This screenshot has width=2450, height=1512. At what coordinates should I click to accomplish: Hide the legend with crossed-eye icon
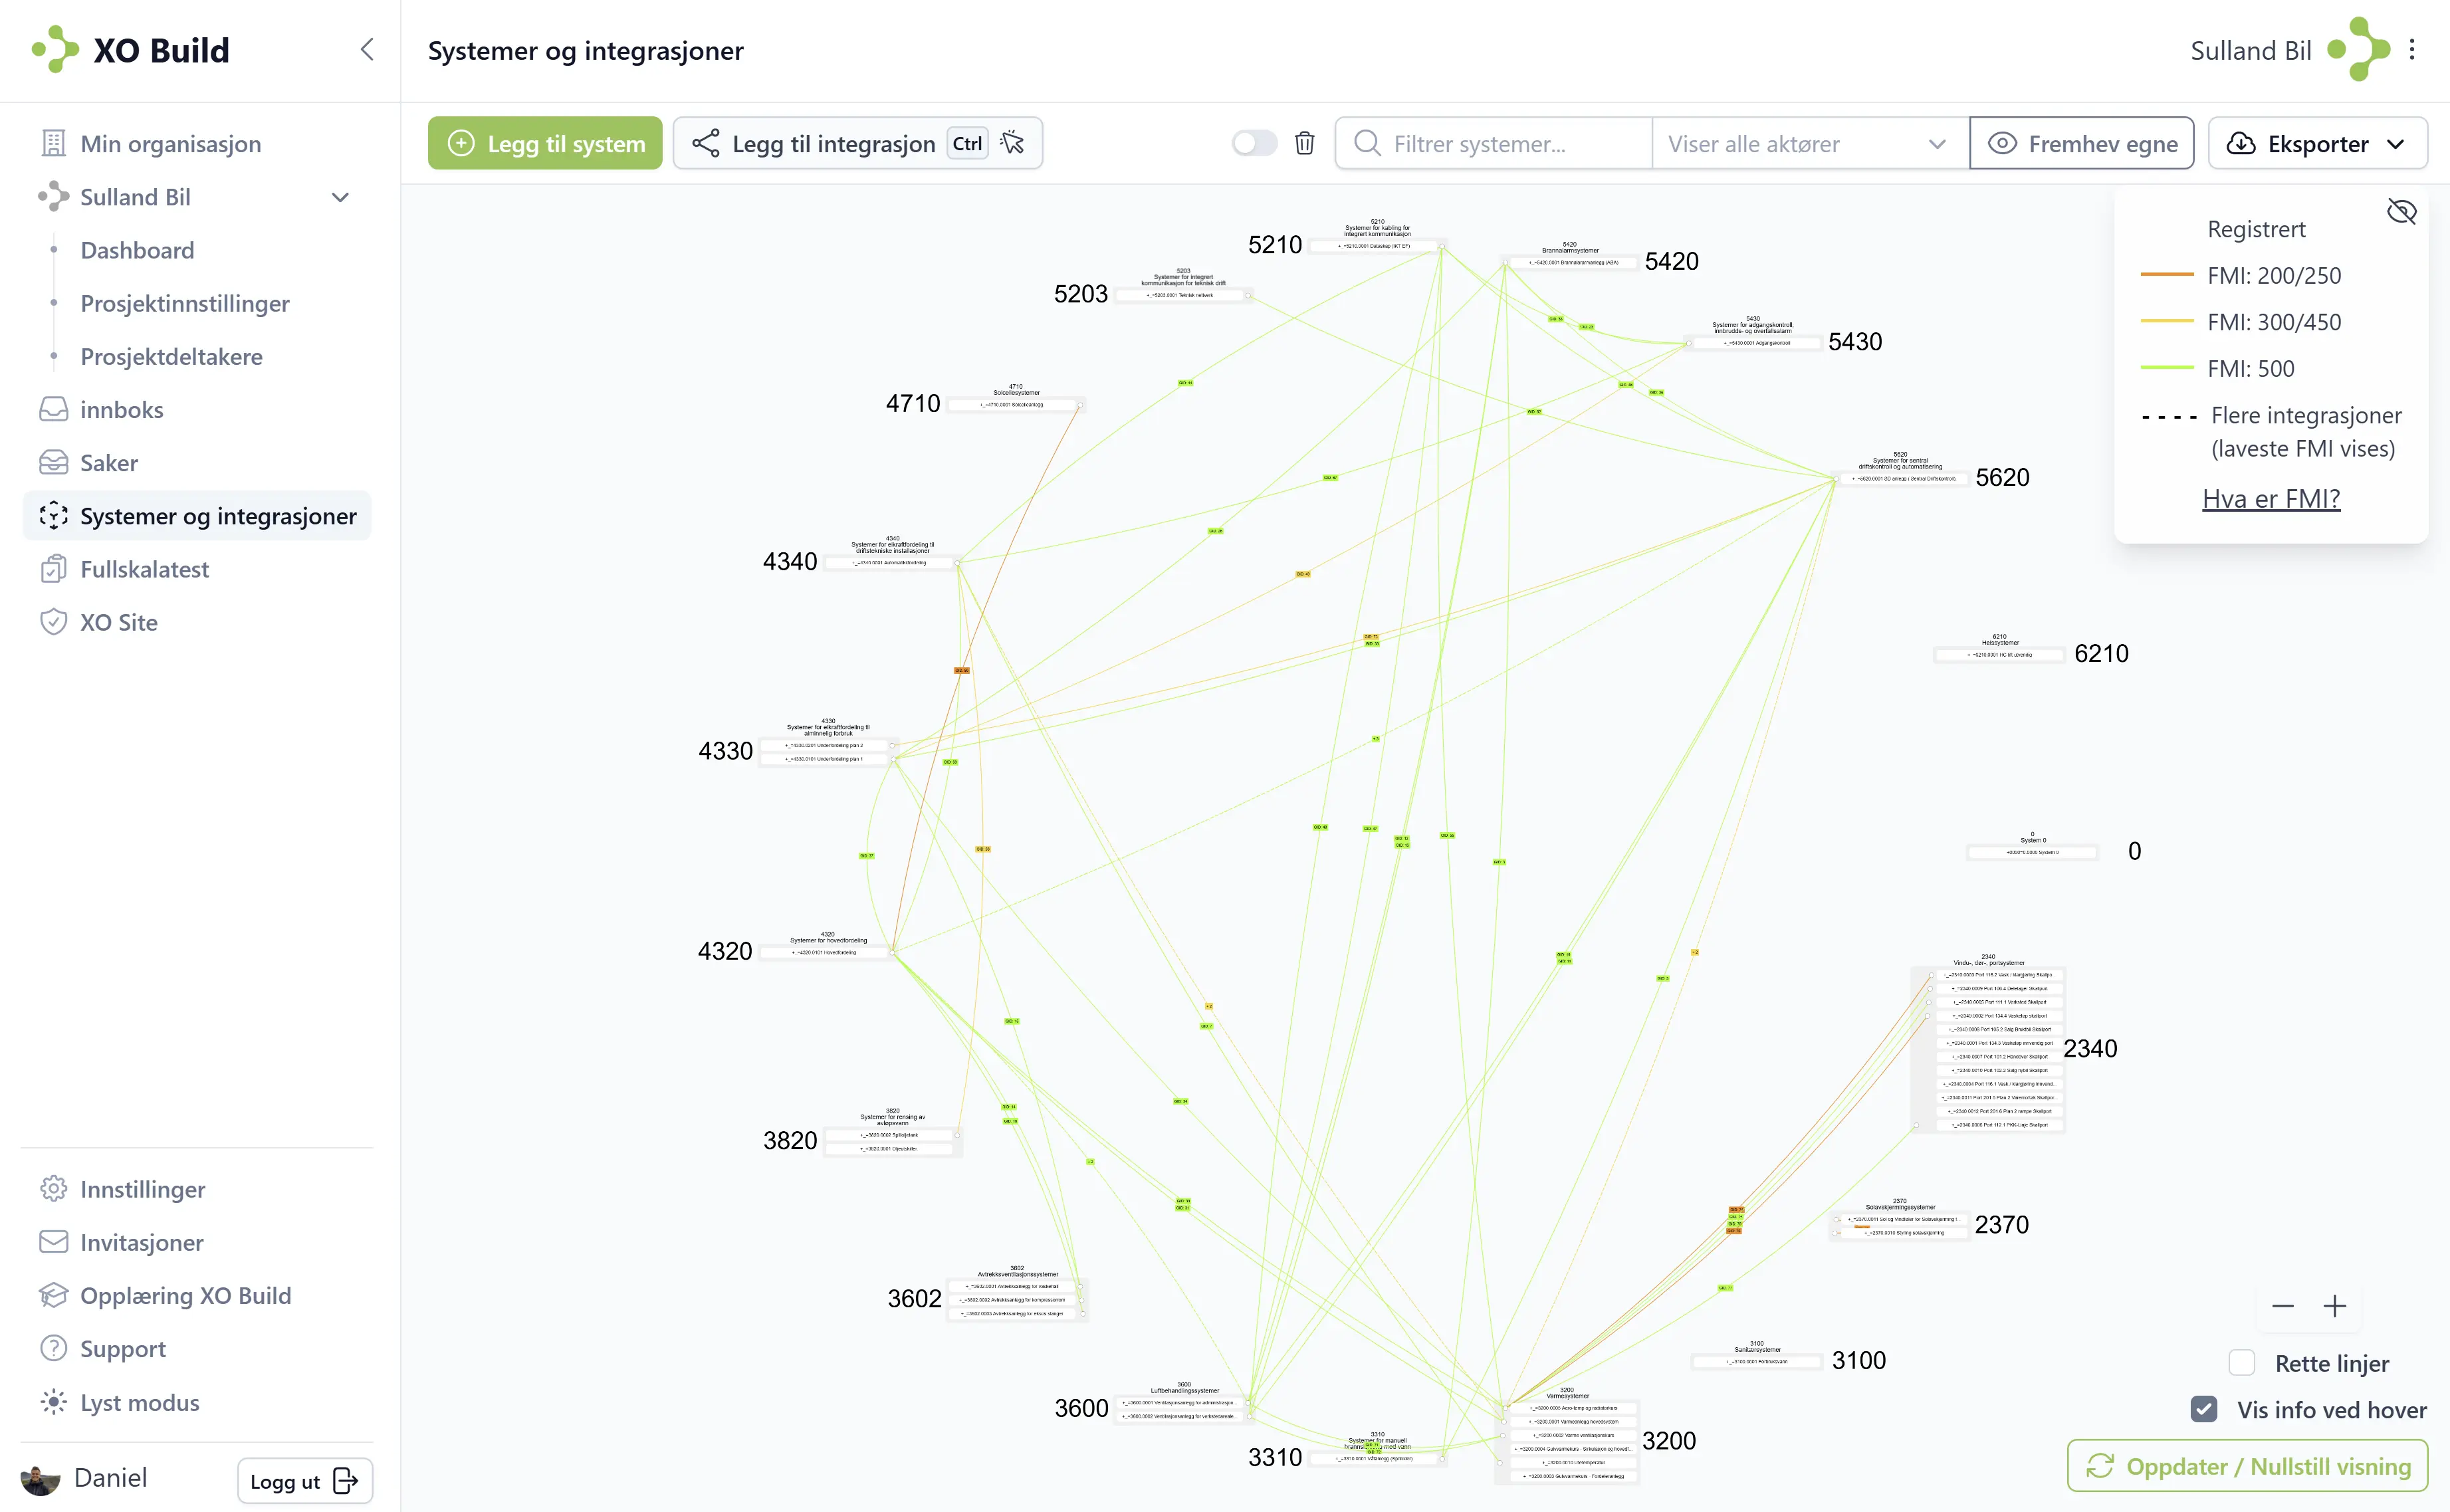point(2401,212)
